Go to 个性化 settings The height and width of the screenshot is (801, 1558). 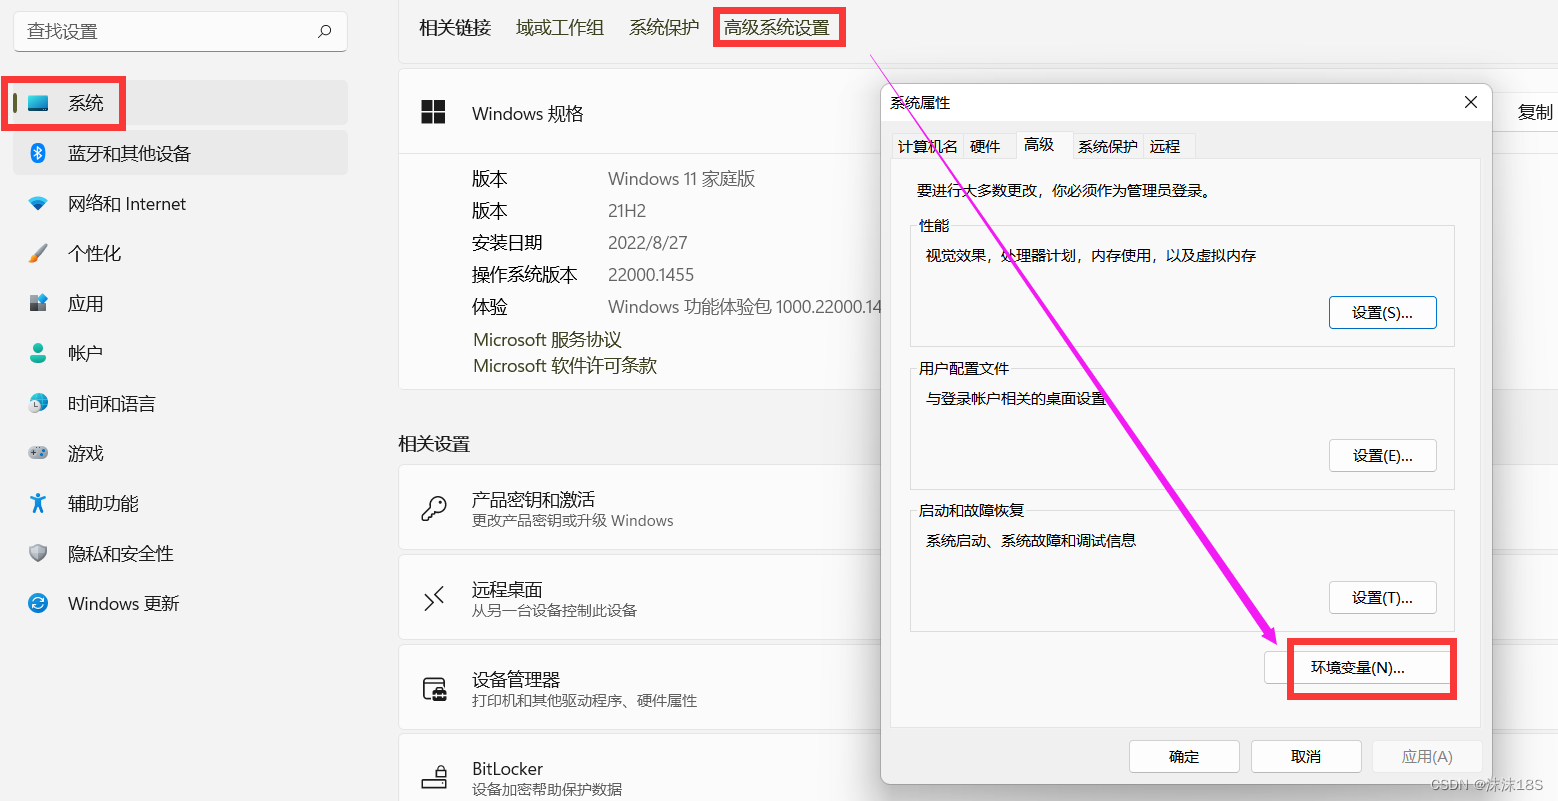point(180,253)
